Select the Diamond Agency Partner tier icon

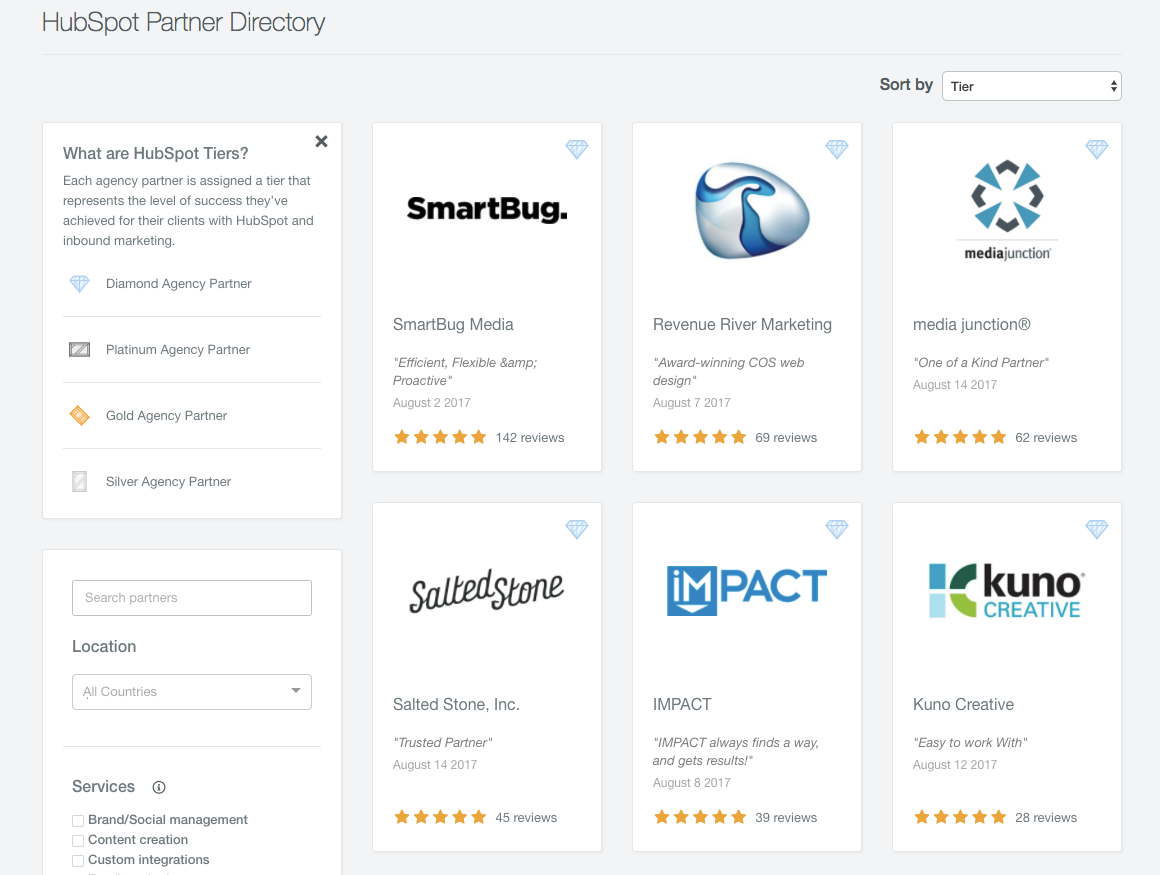click(79, 284)
